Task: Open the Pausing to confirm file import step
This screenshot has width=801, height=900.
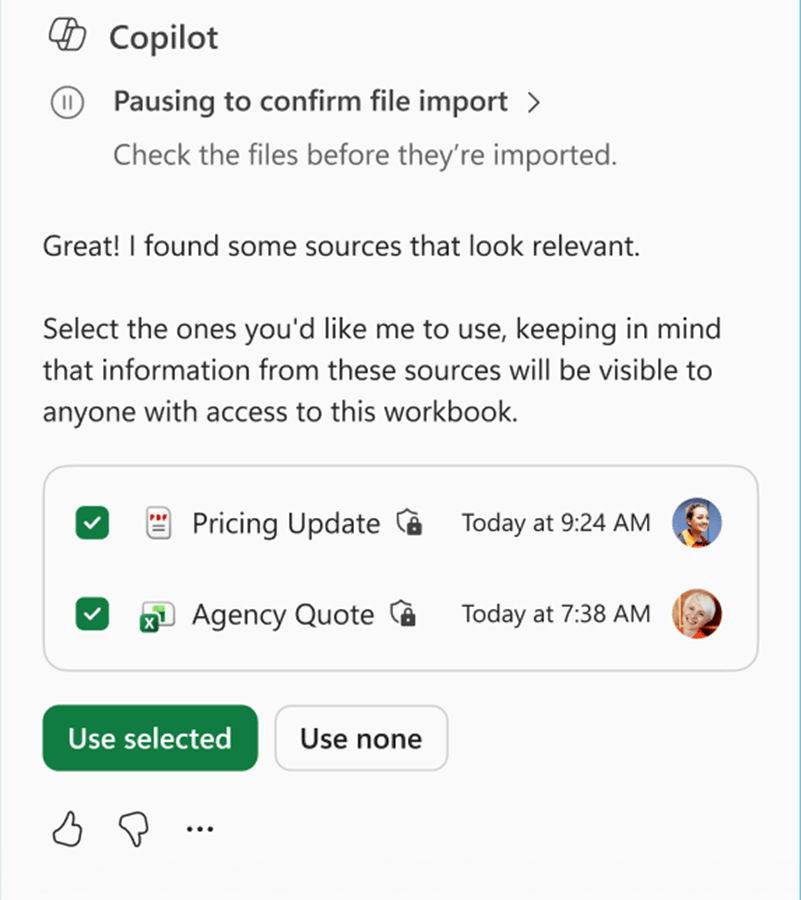Action: click(310, 102)
